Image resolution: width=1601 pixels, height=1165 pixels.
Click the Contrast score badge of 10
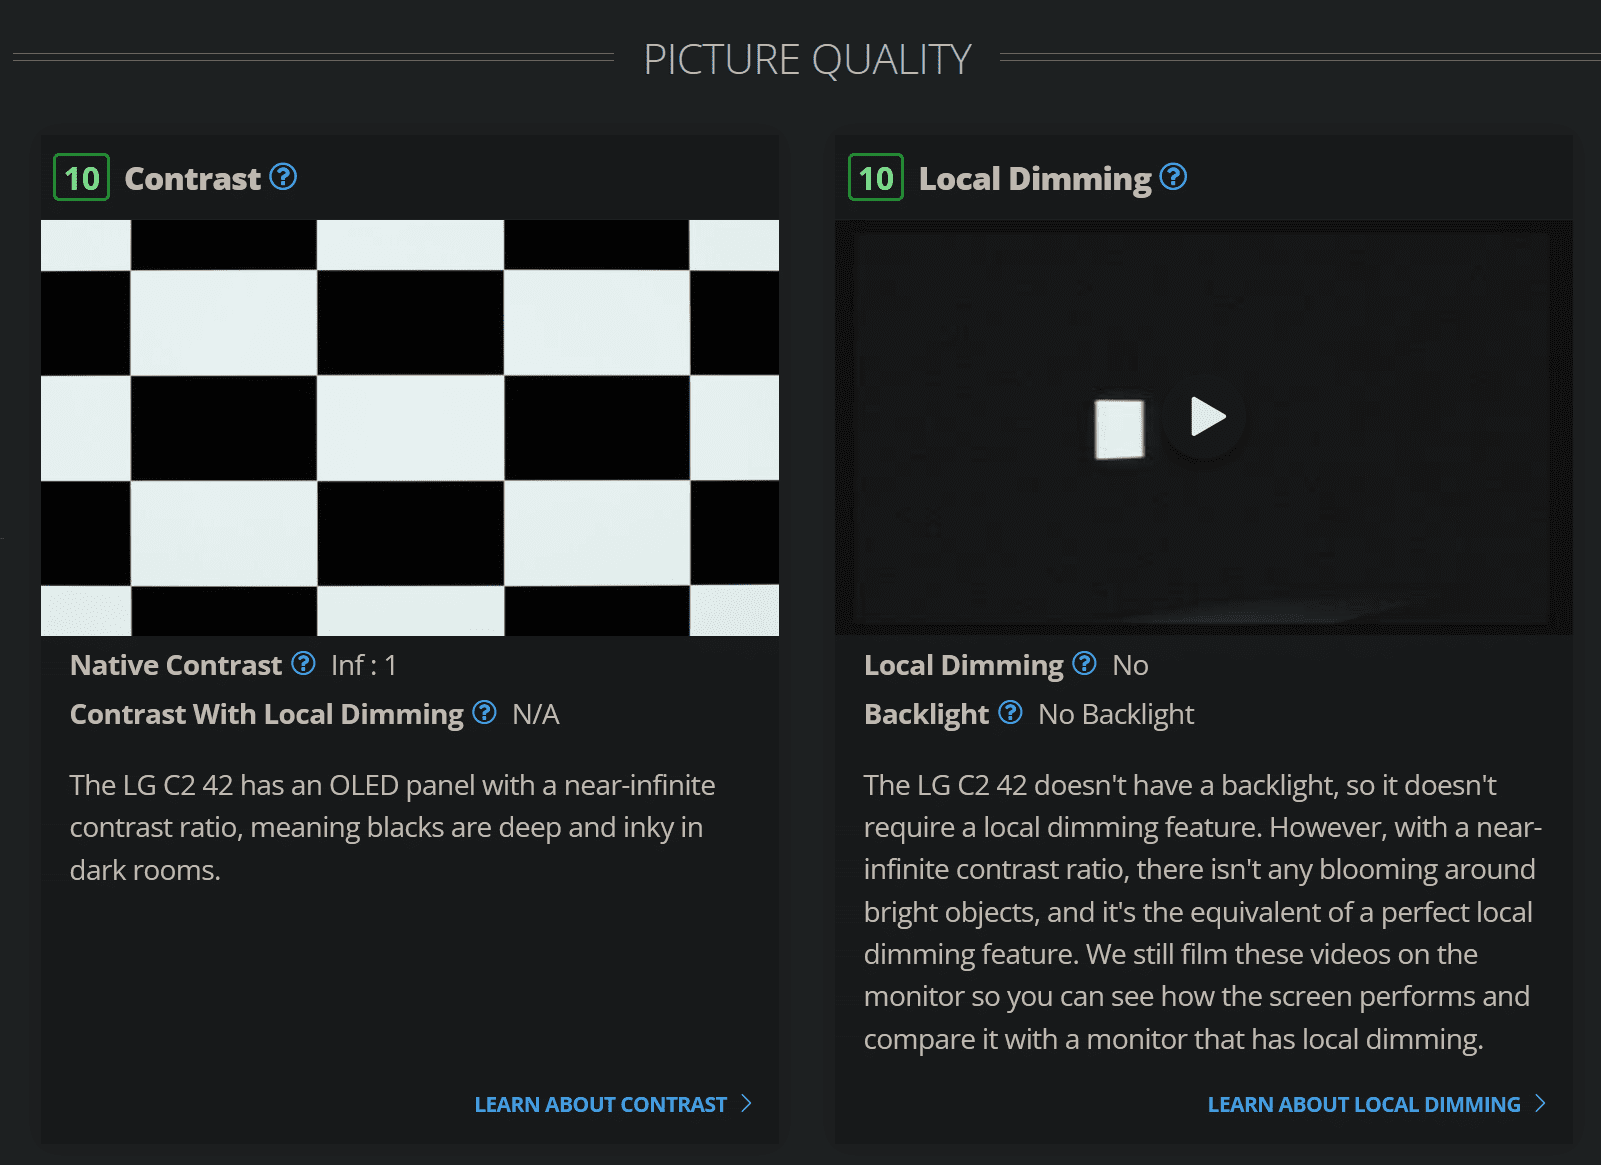click(x=81, y=178)
